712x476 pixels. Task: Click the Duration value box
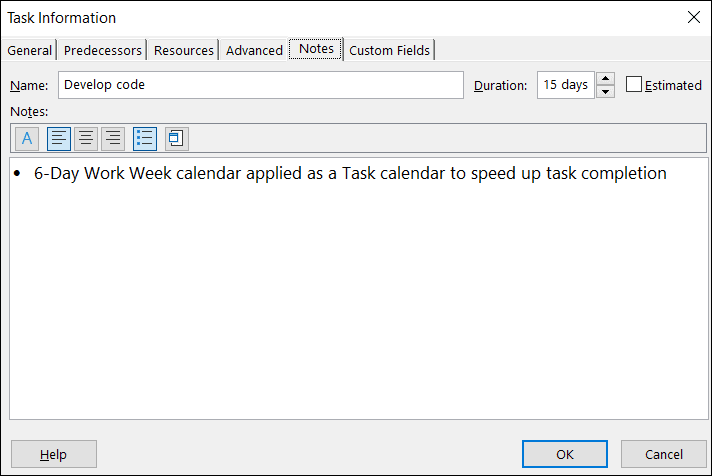[x=566, y=85]
